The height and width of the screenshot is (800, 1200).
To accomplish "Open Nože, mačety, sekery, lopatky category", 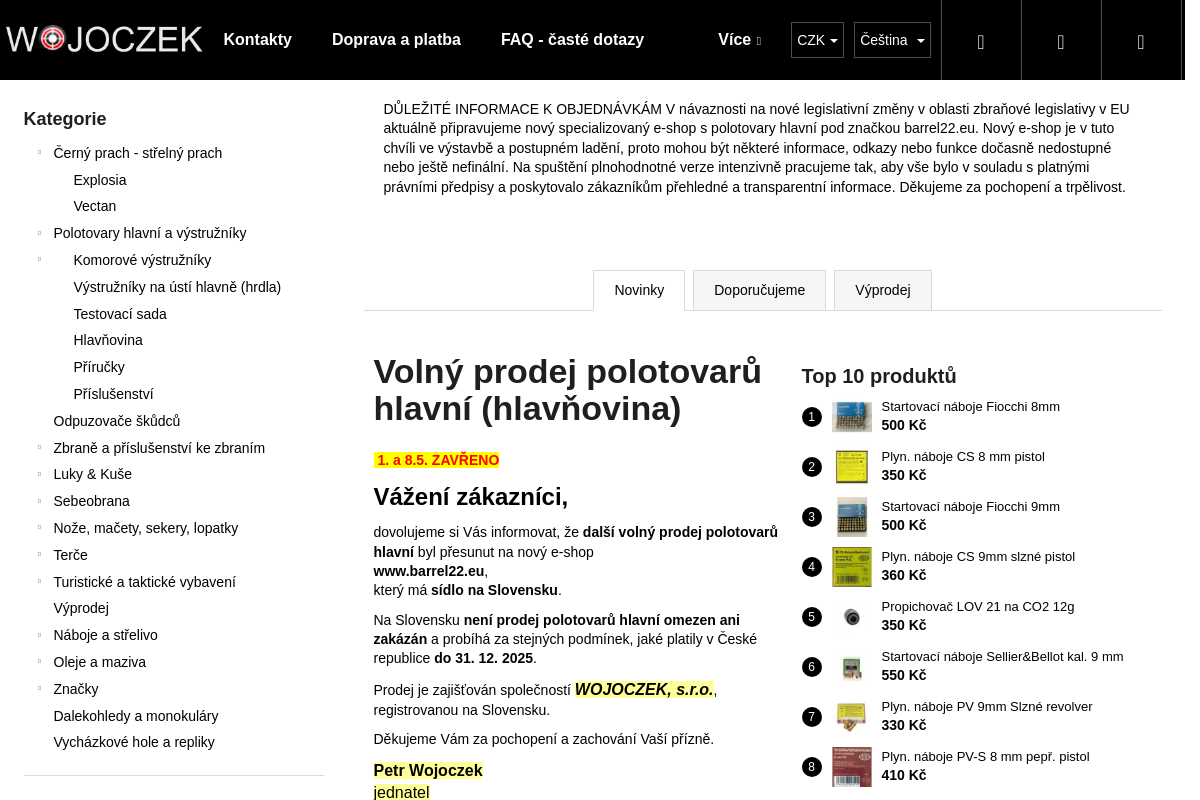I will point(146,528).
